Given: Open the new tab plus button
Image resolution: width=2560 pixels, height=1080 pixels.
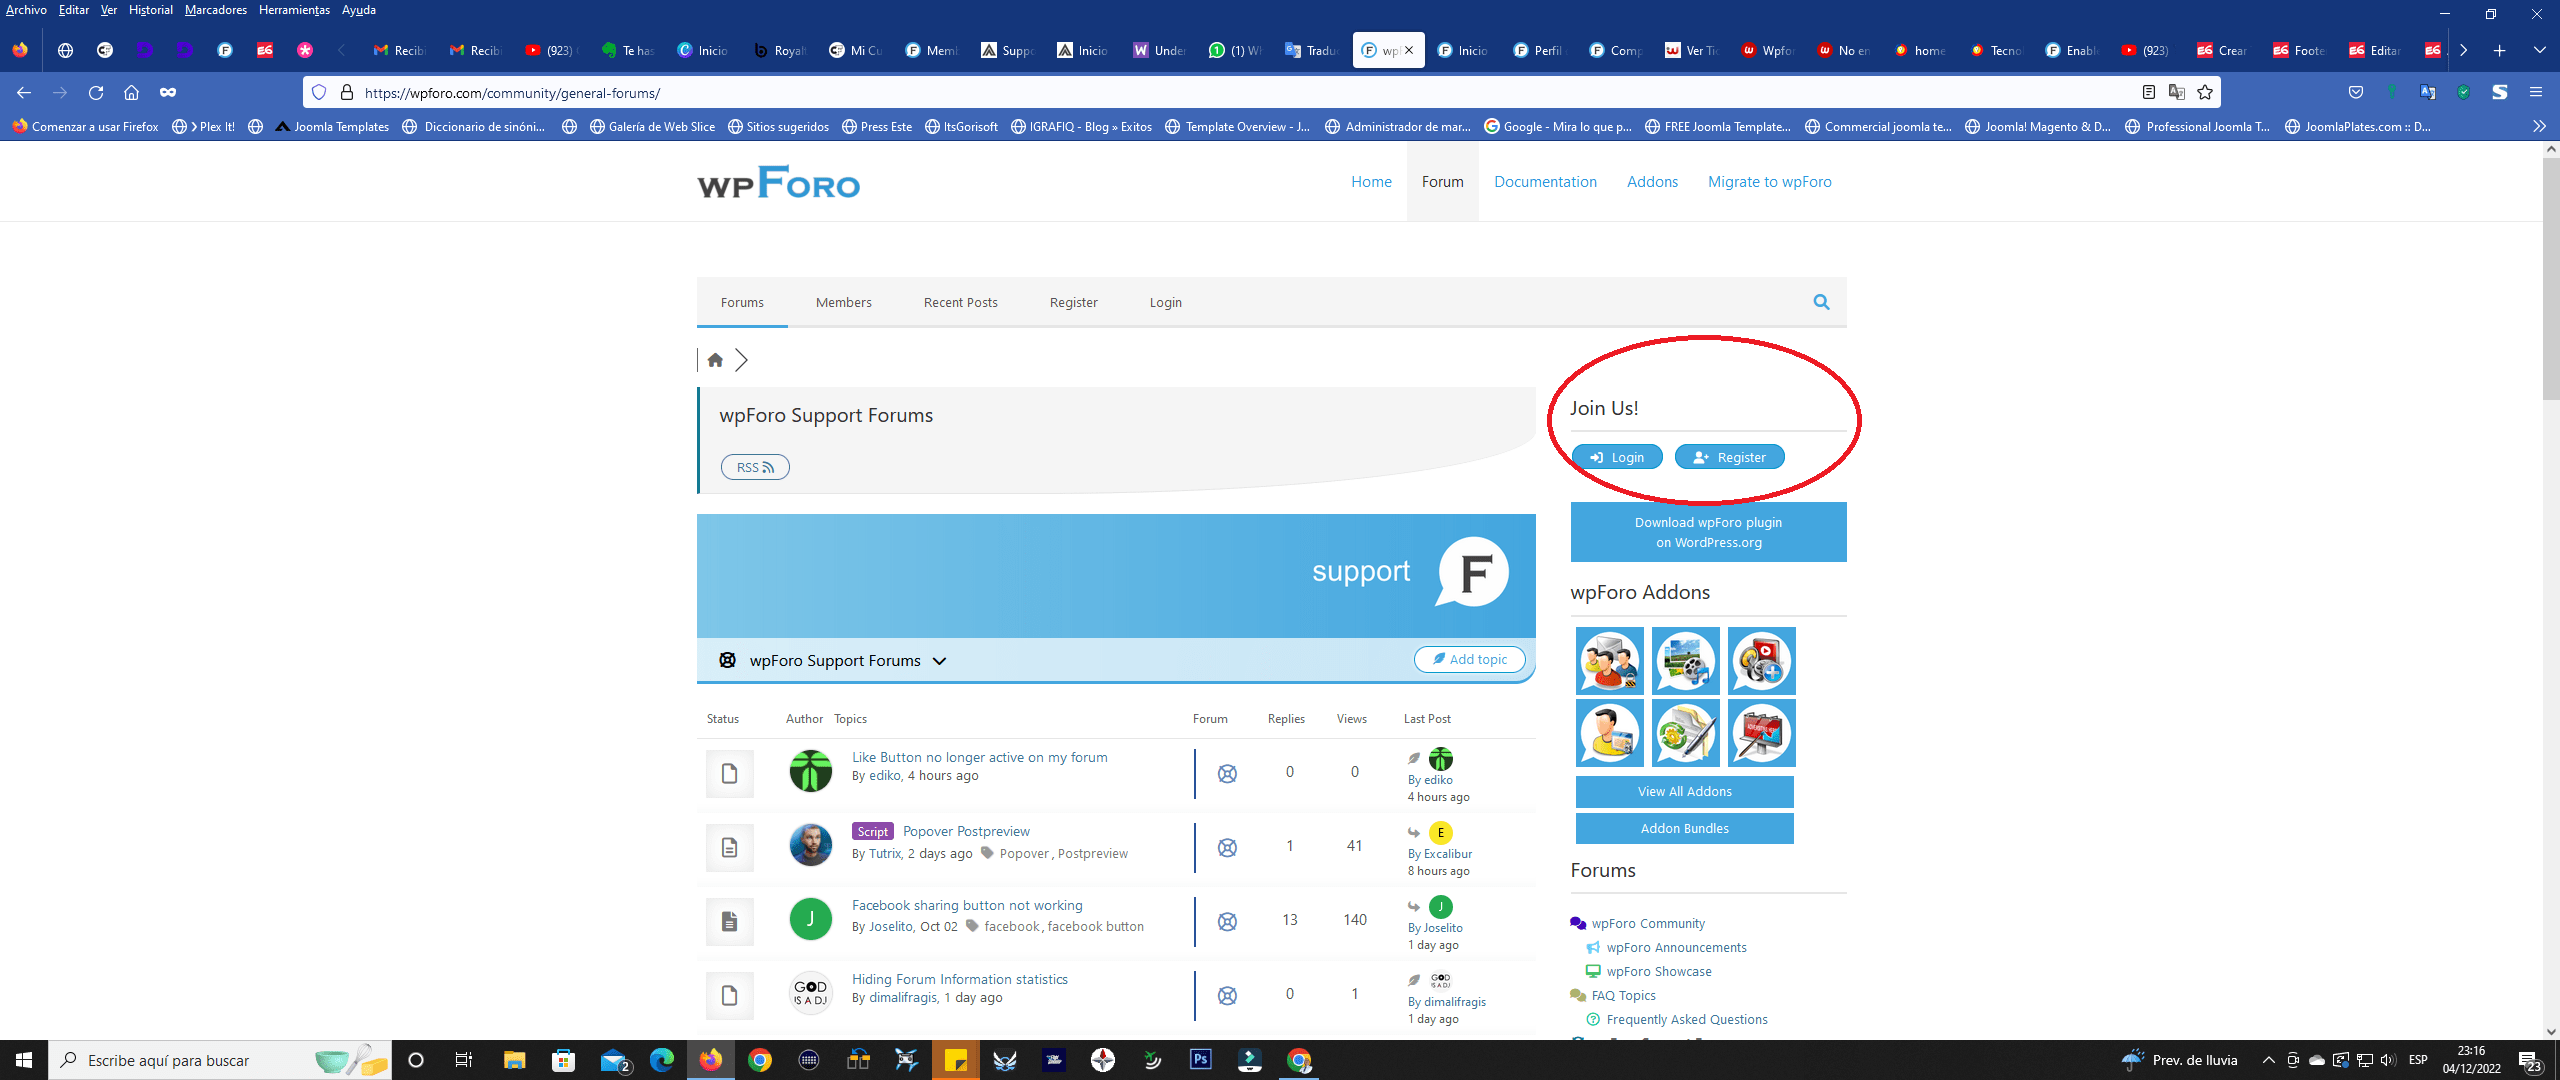Looking at the screenshot, I should (2499, 50).
